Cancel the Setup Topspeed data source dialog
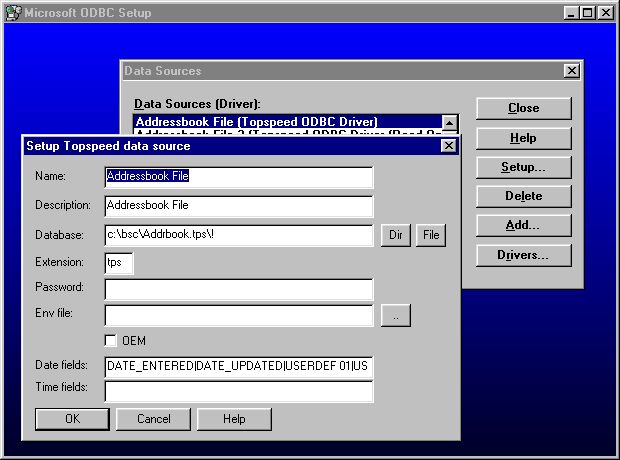Screen dimensions: 620x460 (x=153, y=419)
